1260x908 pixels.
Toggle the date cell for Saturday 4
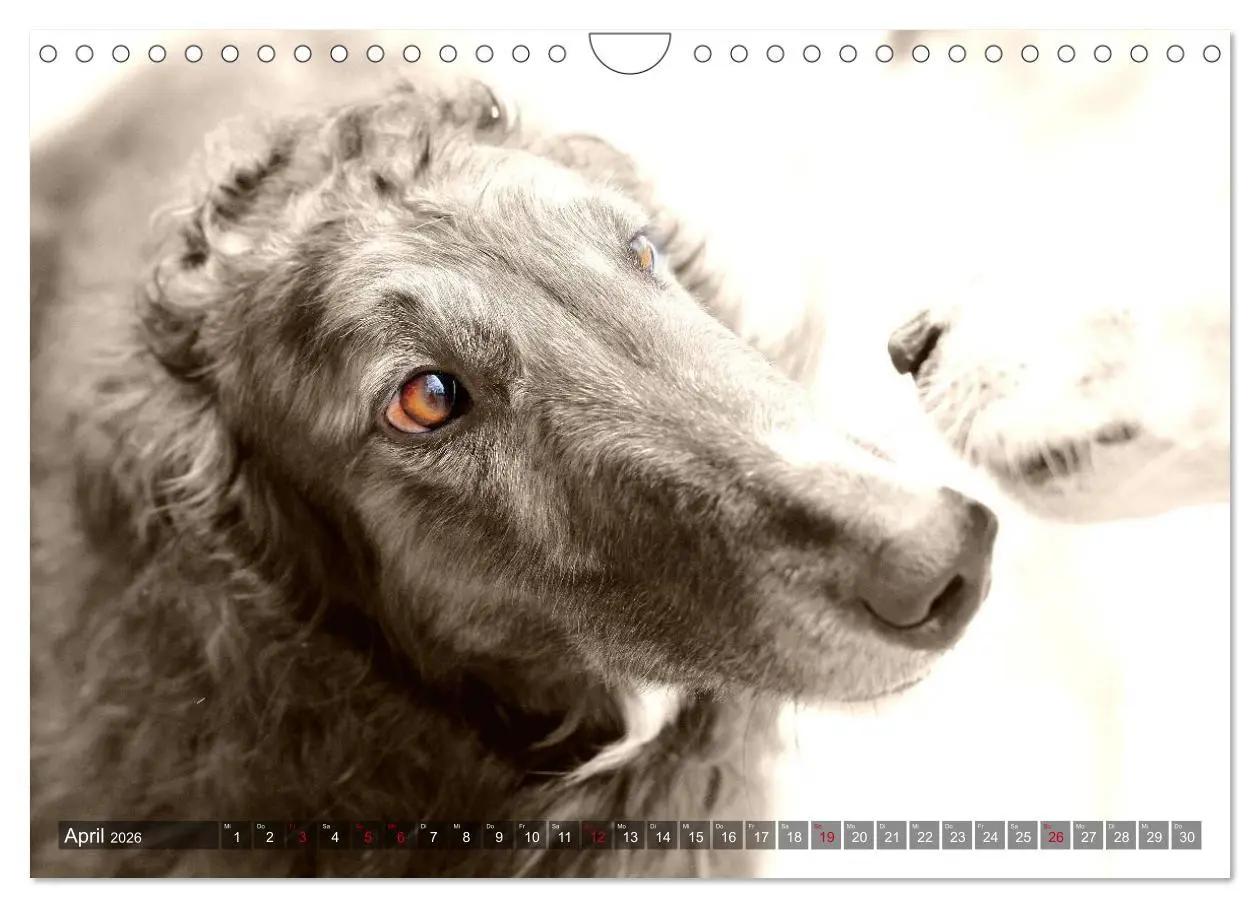tap(334, 836)
